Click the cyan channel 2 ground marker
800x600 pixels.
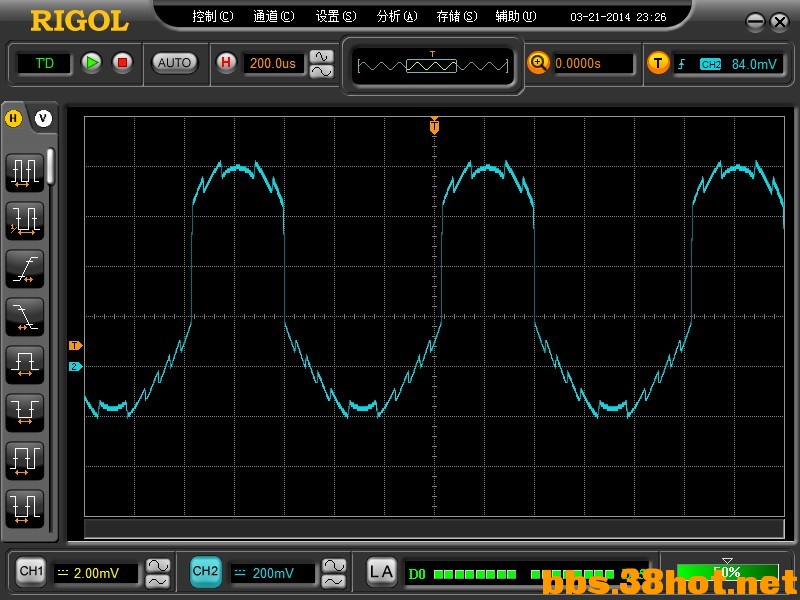(x=76, y=366)
